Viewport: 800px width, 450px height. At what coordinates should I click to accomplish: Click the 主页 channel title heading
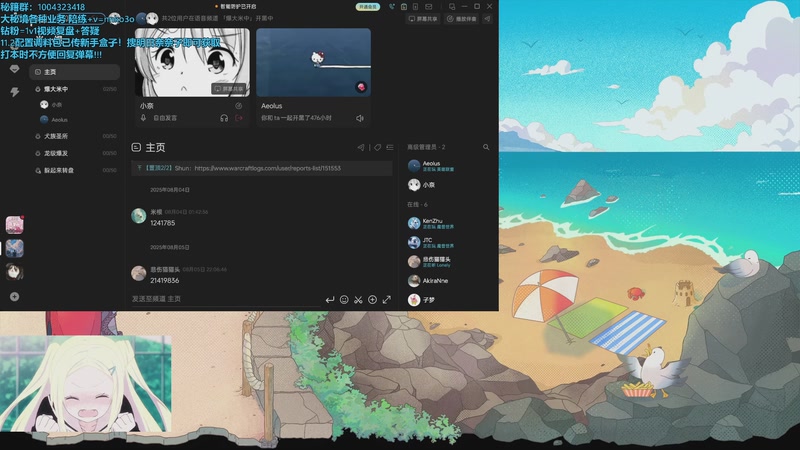coord(155,147)
